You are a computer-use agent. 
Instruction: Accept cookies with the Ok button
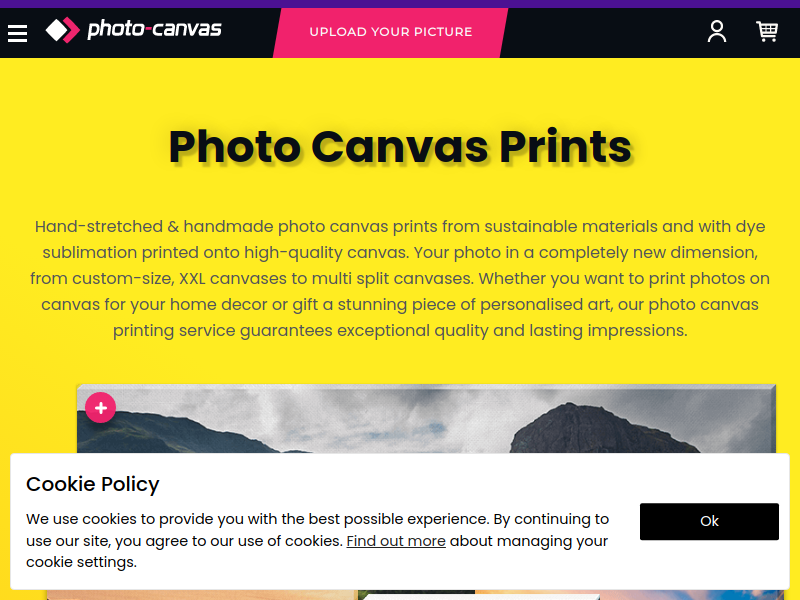709,521
